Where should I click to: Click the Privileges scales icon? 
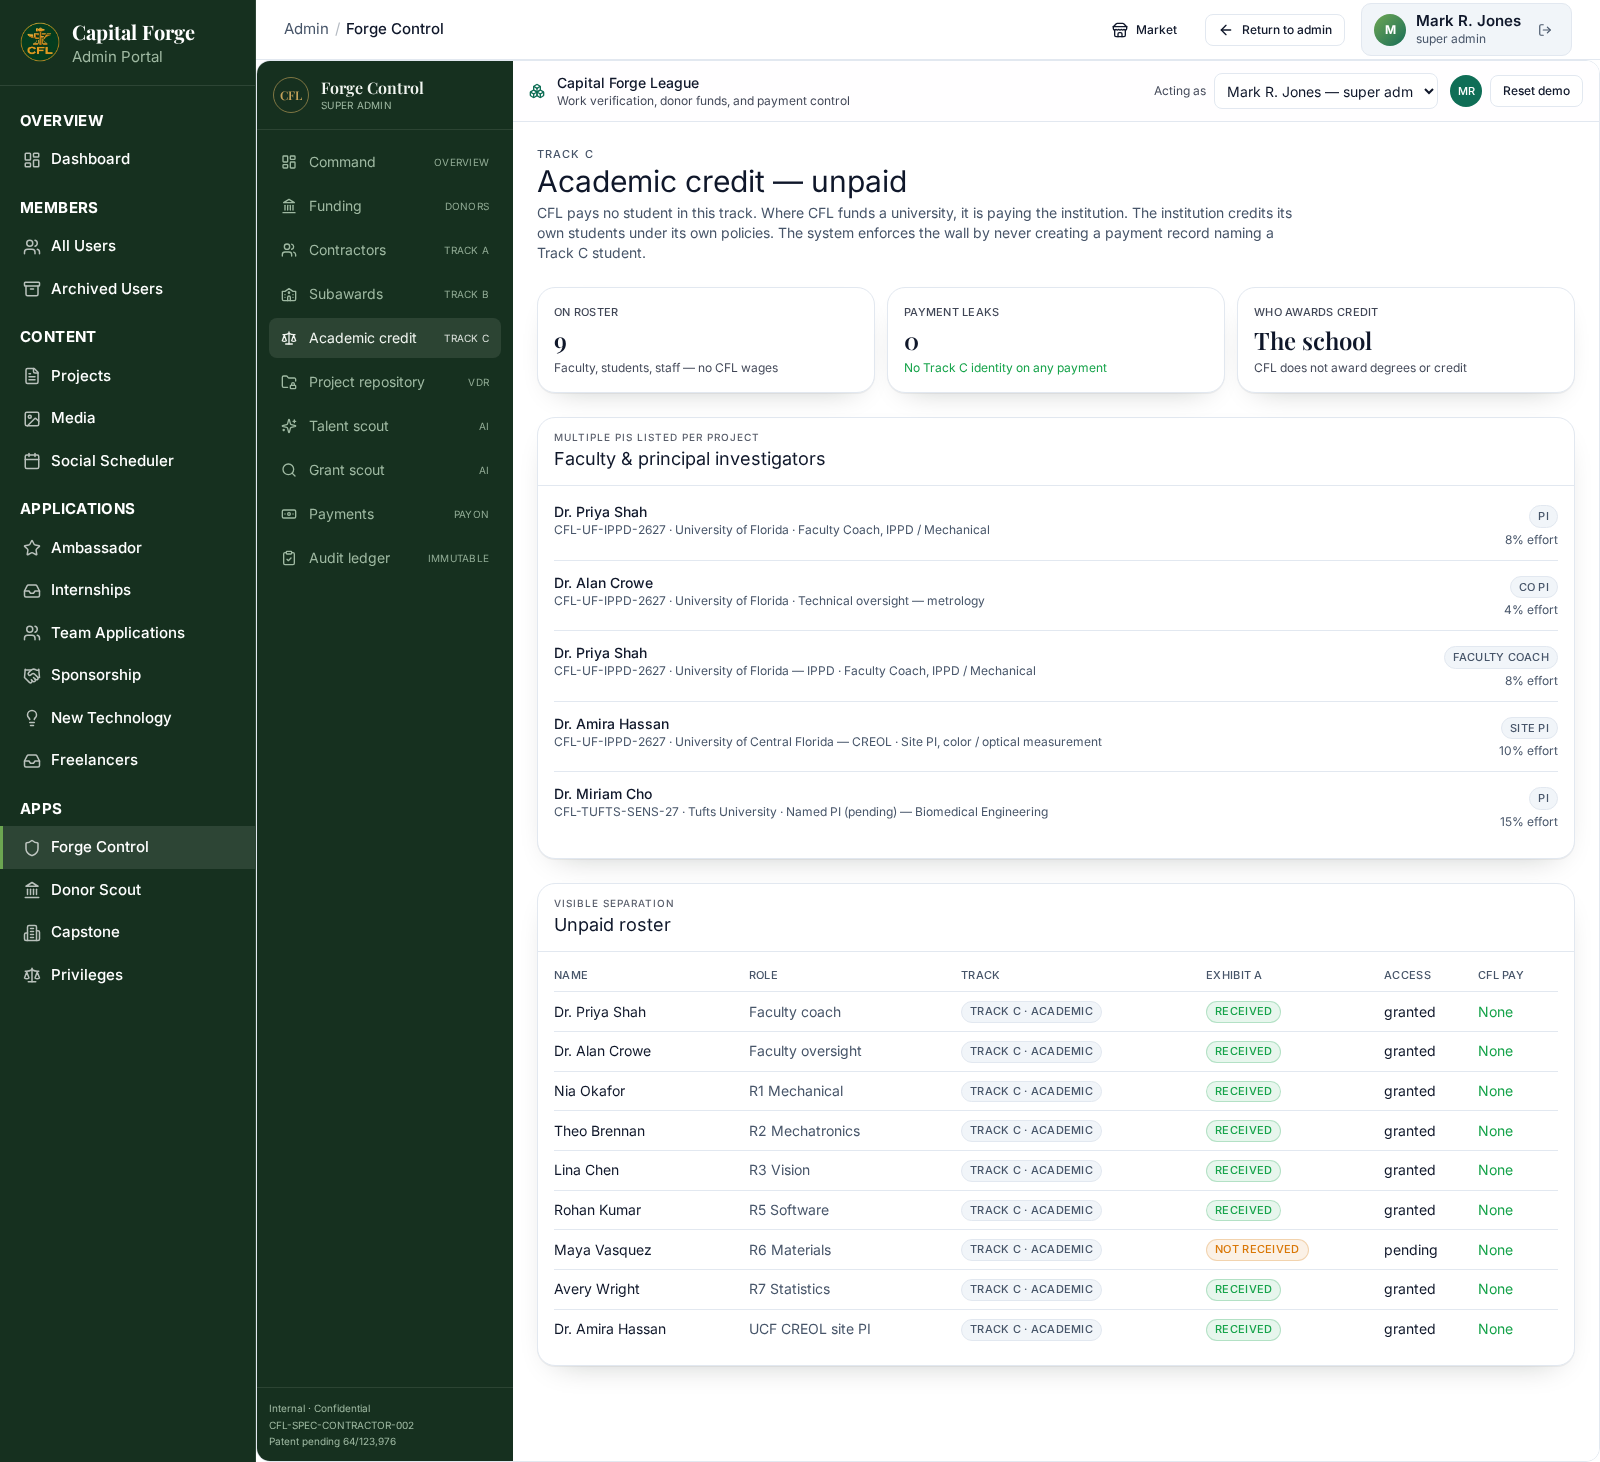click(x=32, y=975)
